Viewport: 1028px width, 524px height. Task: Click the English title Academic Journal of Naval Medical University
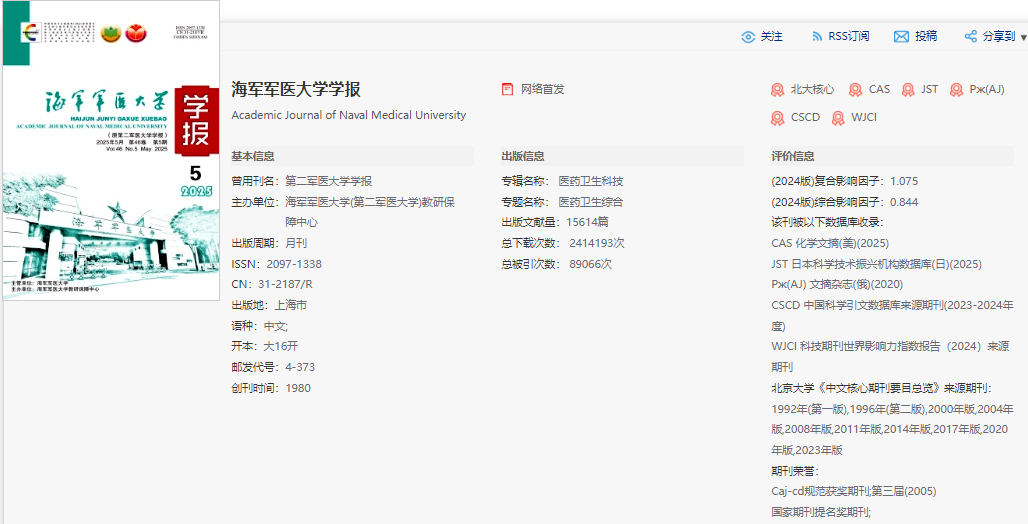[x=349, y=115]
